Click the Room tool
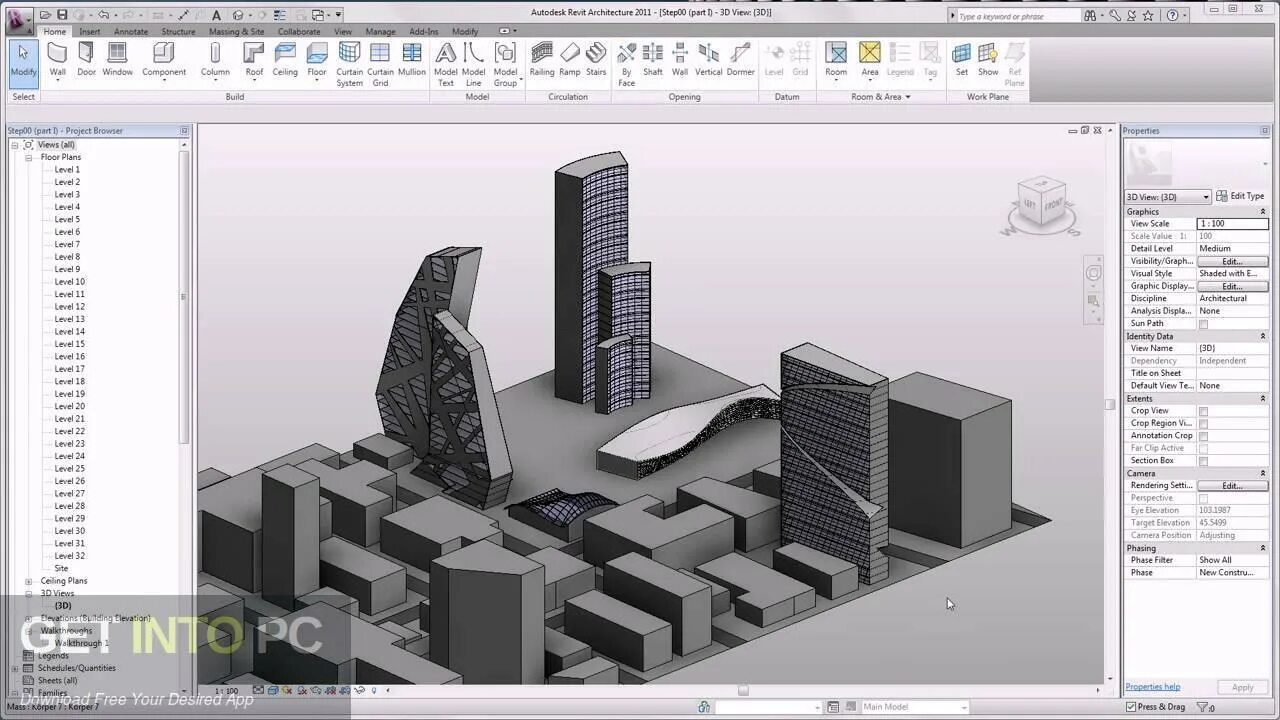The width and height of the screenshot is (1280, 720). pyautogui.click(x=836, y=60)
